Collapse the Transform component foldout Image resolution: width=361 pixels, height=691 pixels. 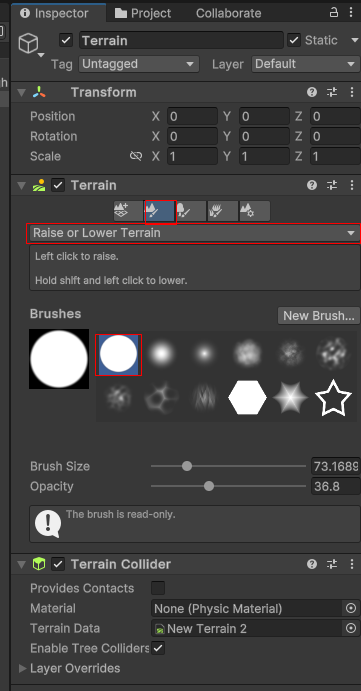21,92
